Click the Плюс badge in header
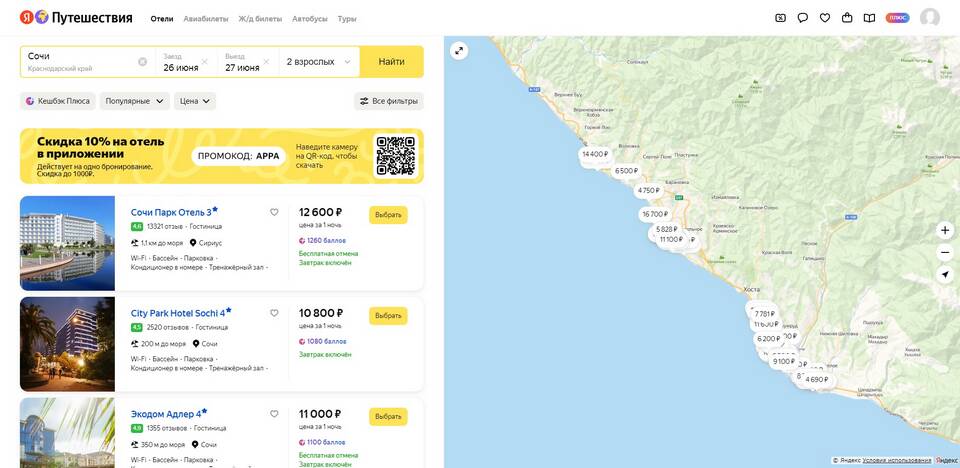This screenshot has height=468, width=960. click(x=898, y=18)
